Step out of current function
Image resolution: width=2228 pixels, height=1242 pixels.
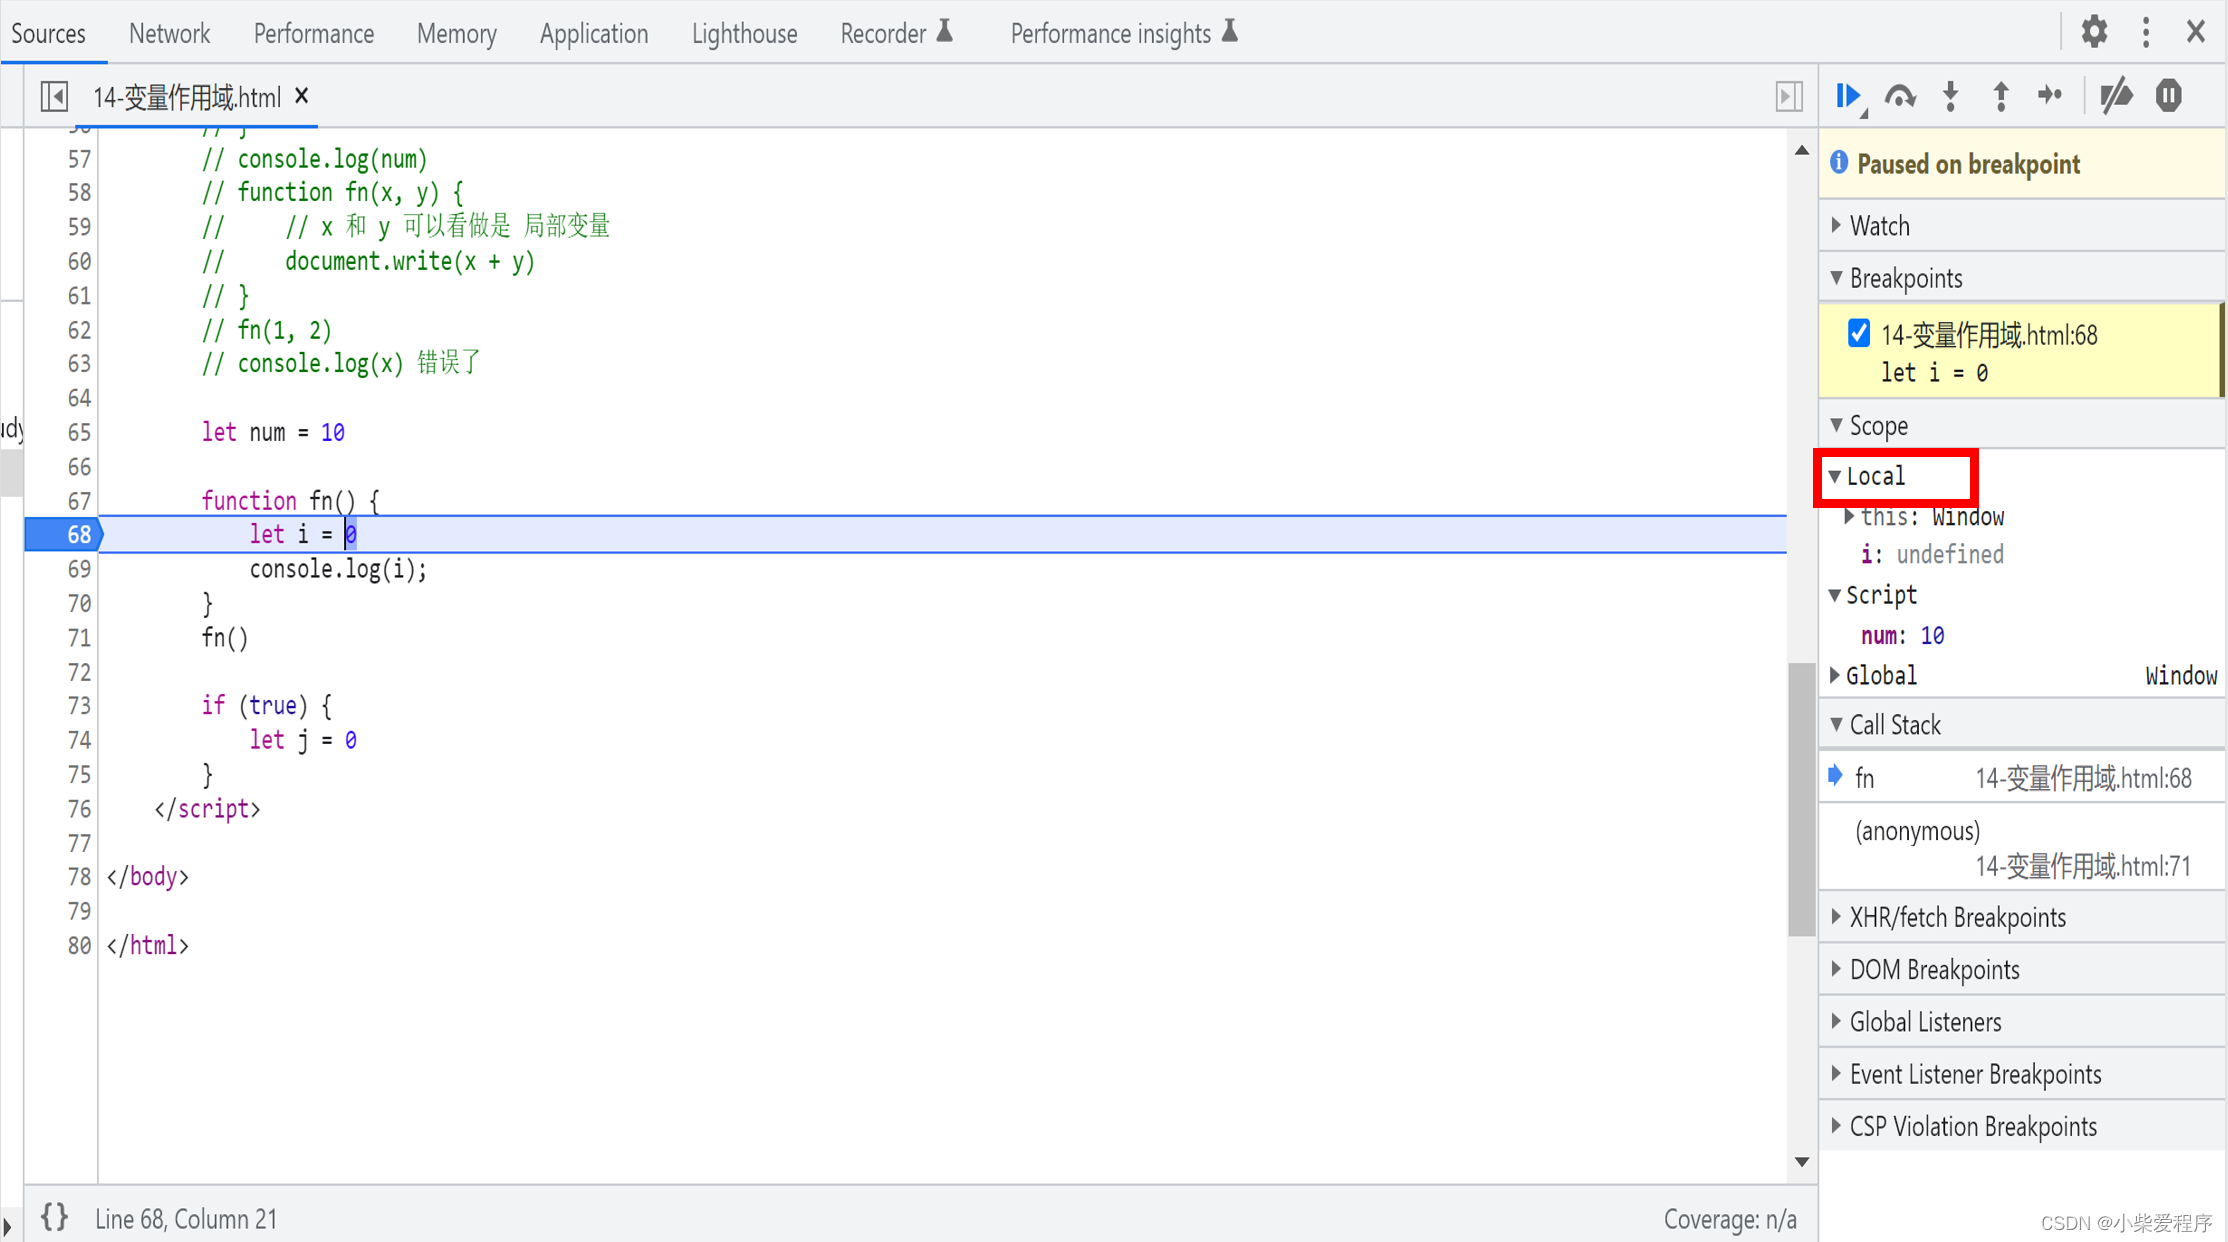coord(2000,96)
